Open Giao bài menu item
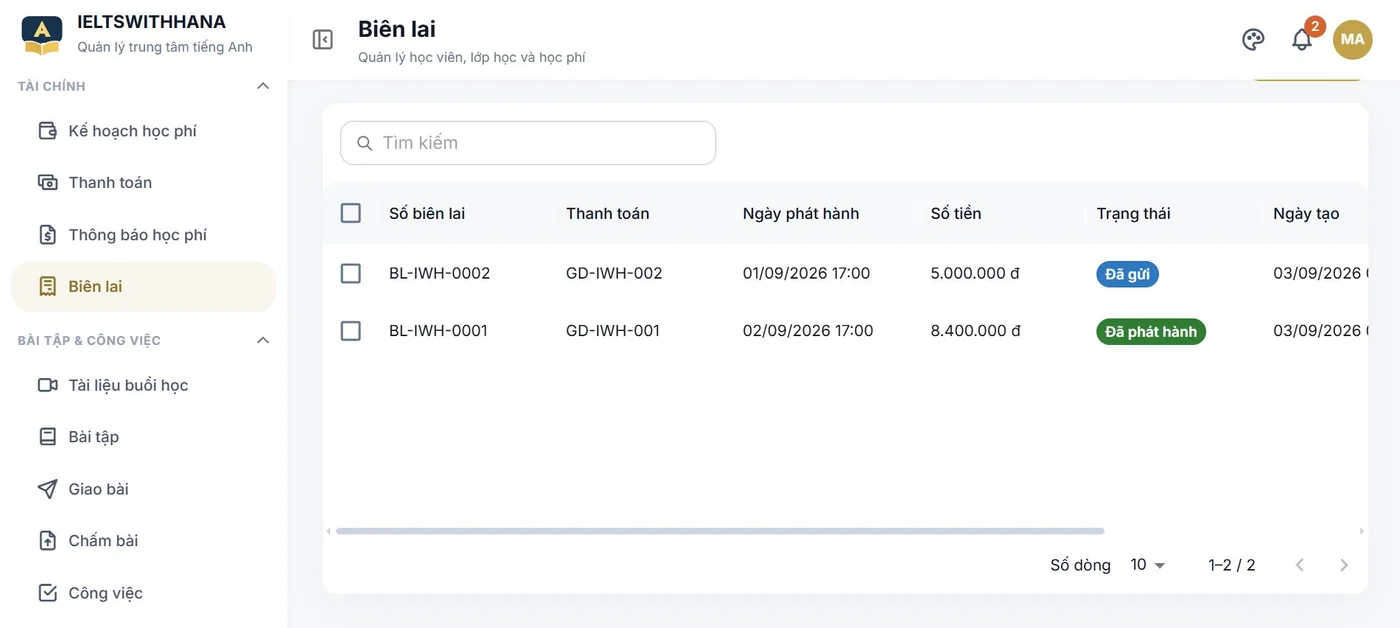The height and width of the screenshot is (628, 1400). 143,489
